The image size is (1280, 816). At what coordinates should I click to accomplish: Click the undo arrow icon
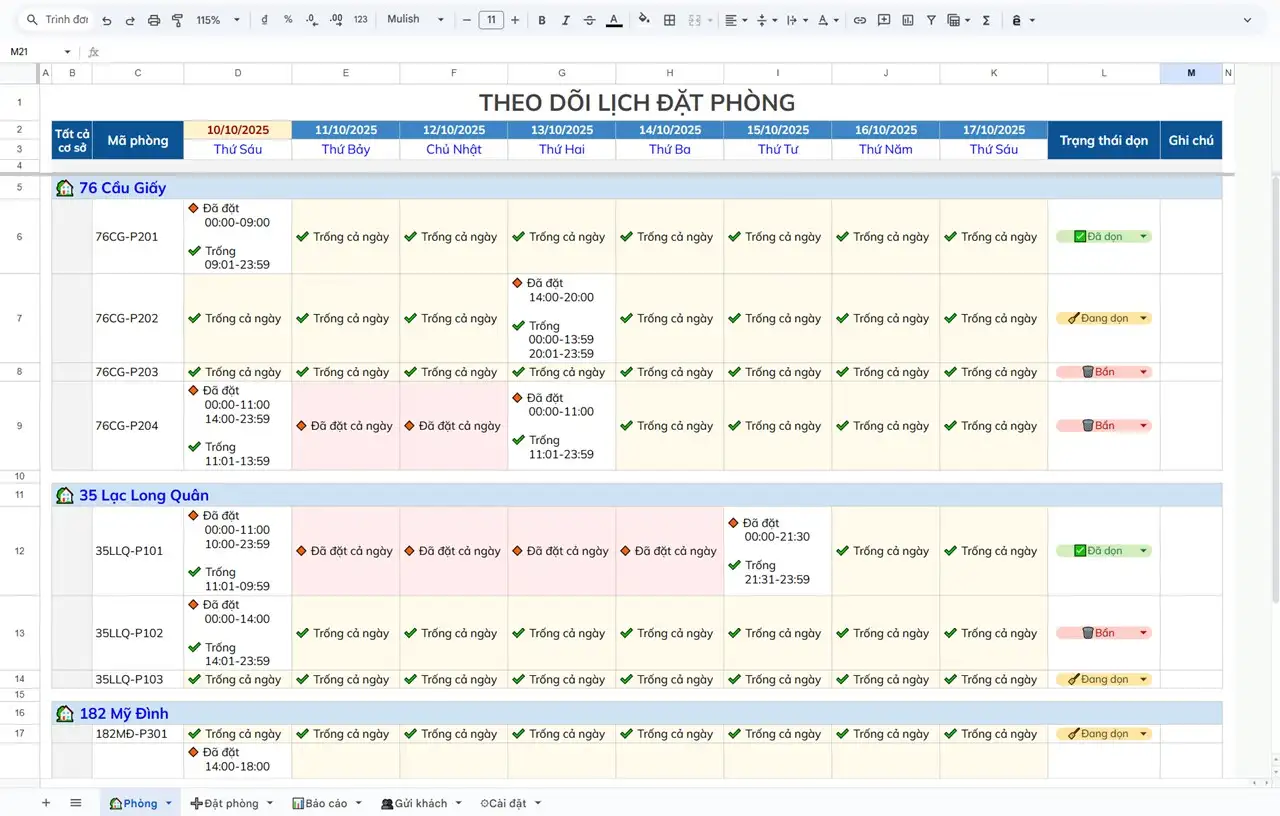coord(106,20)
